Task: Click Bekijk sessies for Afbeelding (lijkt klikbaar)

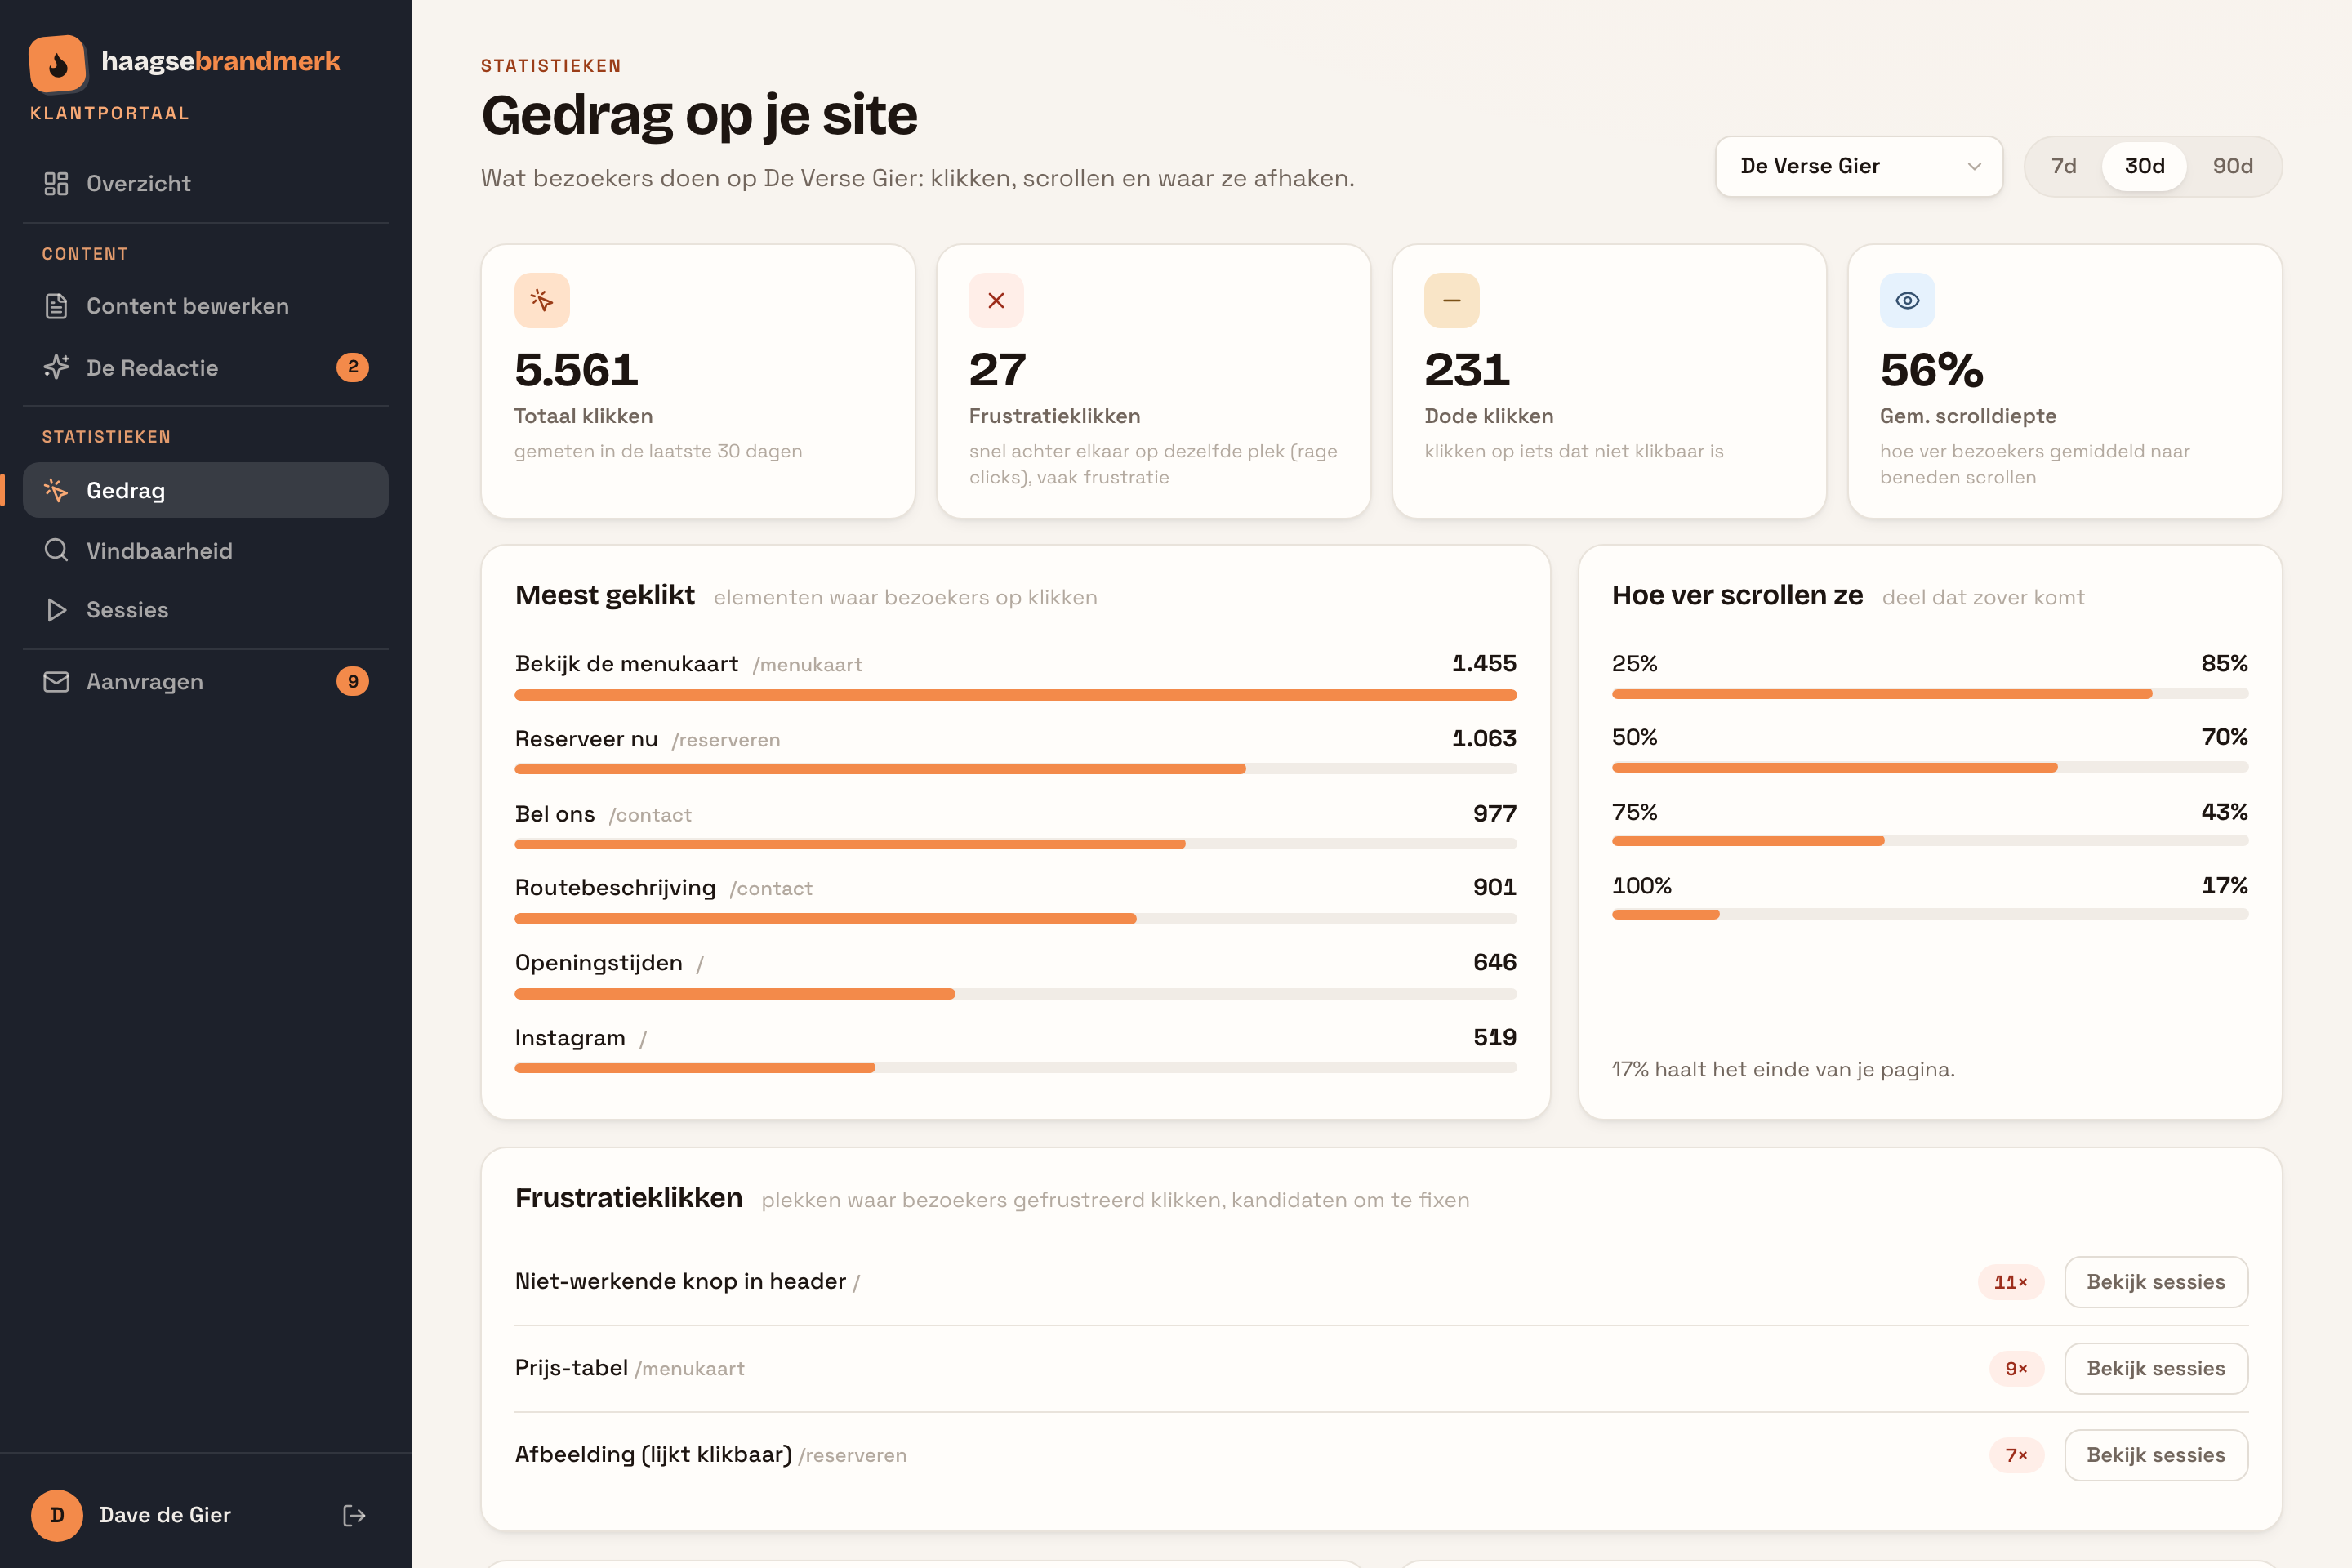Action: click(x=2156, y=1455)
